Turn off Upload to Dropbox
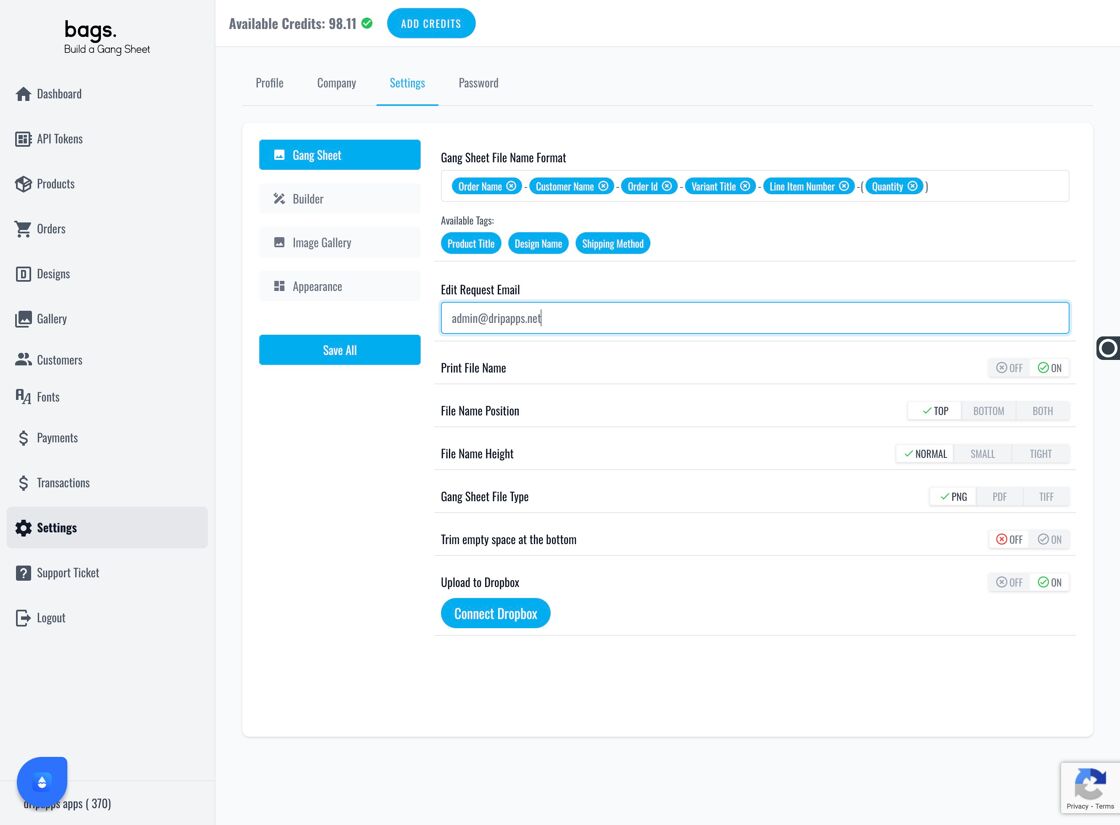1120x825 pixels. (1009, 582)
